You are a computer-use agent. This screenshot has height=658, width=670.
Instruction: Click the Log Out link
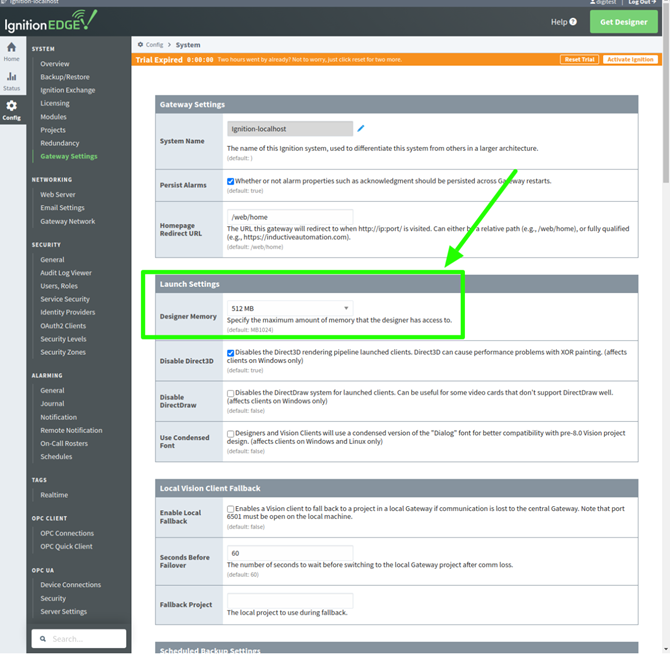pyautogui.click(x=641, y=2)
